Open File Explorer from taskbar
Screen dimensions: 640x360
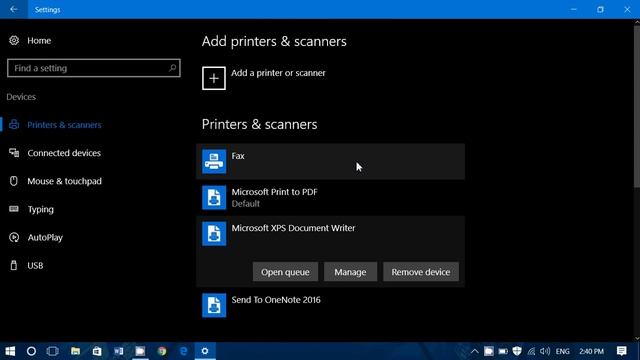(75, 351)
